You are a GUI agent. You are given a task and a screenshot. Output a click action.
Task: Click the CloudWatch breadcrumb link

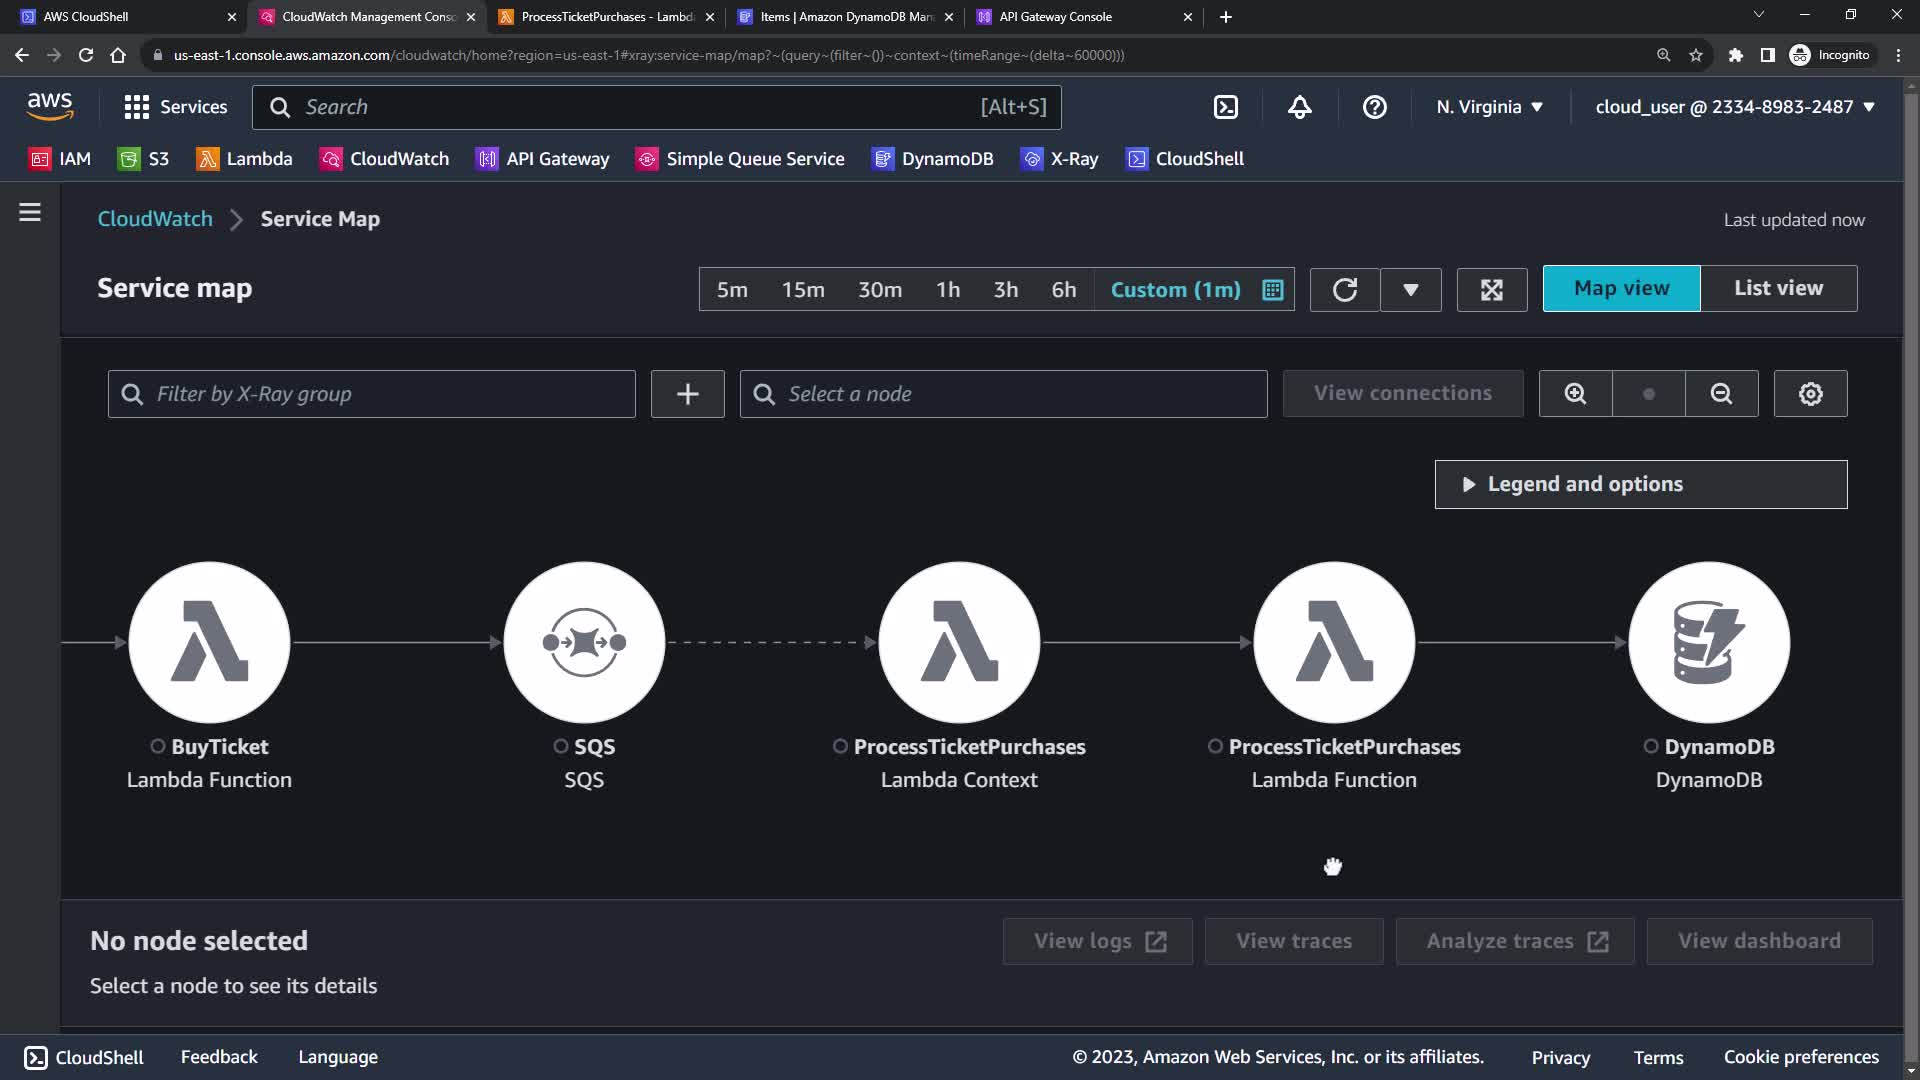[155, 219]
